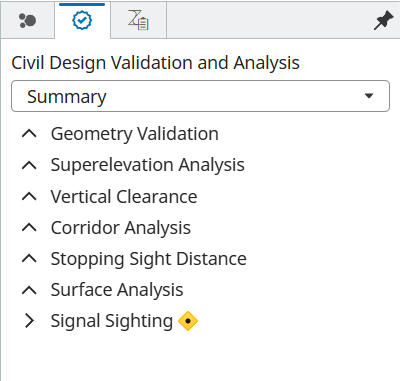This screenshot has height=381, width=400.
Task: Select the validation checkmark badge tab
Action: (x=82, y=20)
